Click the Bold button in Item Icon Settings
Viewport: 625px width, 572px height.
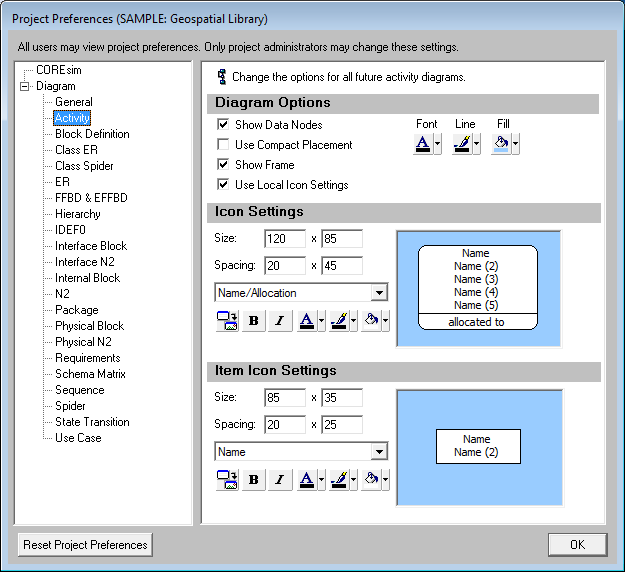[x=253, y=480]
